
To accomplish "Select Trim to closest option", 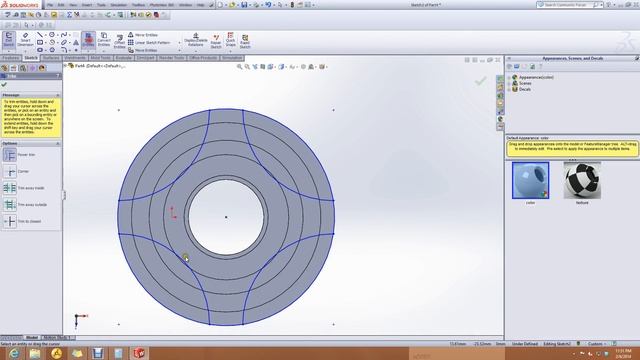I will pyautogui.click(x=10, y=221).
